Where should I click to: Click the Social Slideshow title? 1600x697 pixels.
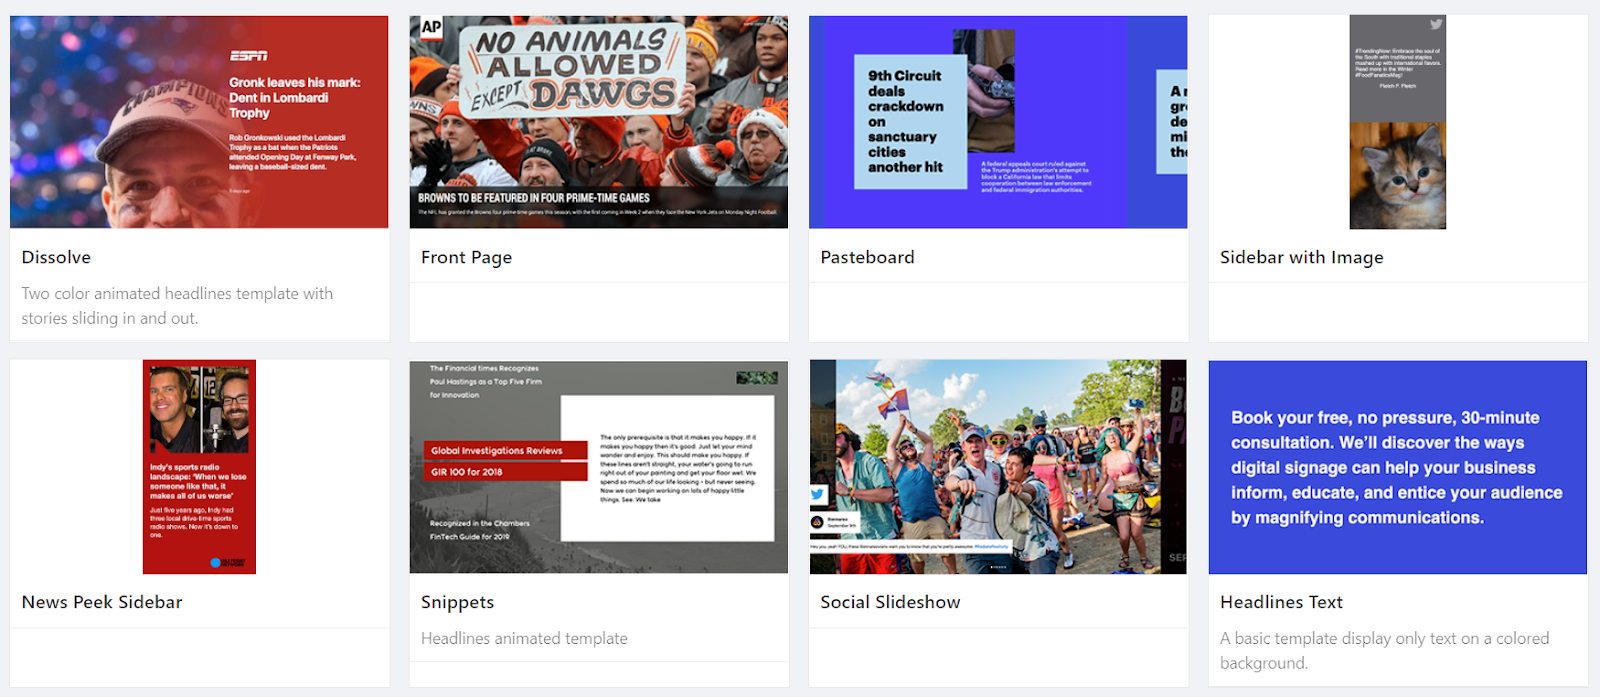click(890, 602)
